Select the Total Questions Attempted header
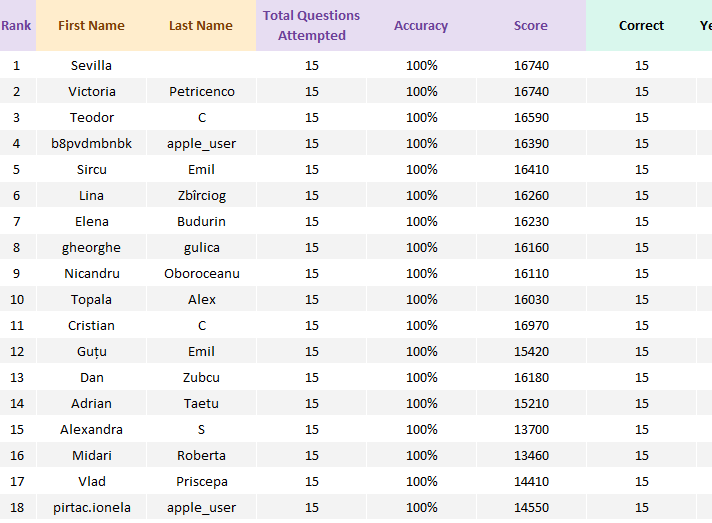 click(x=311, y=26)
